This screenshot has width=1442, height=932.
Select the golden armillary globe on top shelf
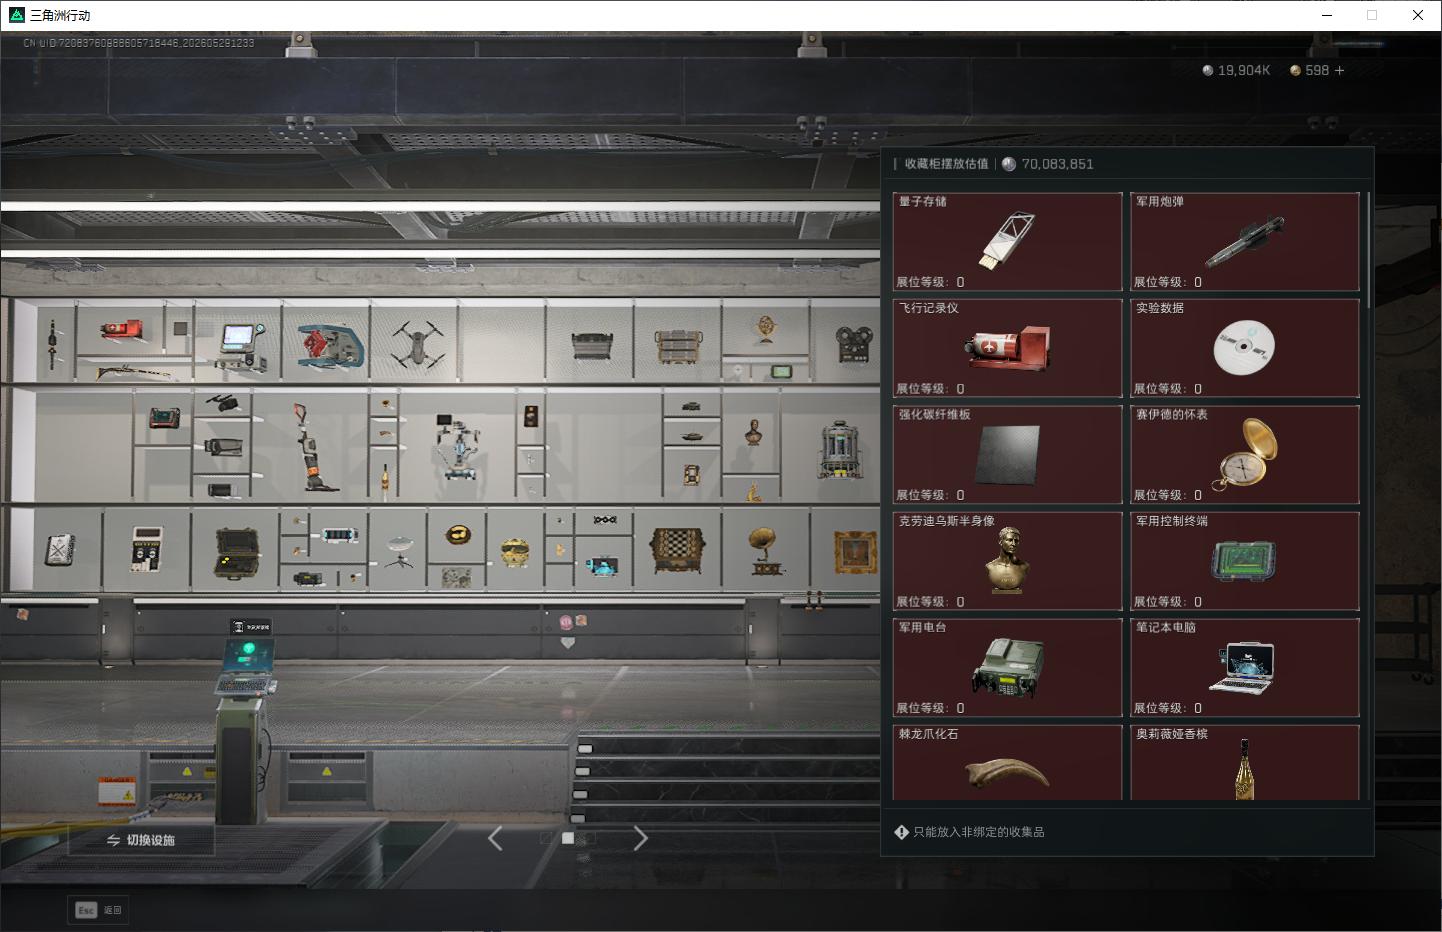[x=766, y=329]
